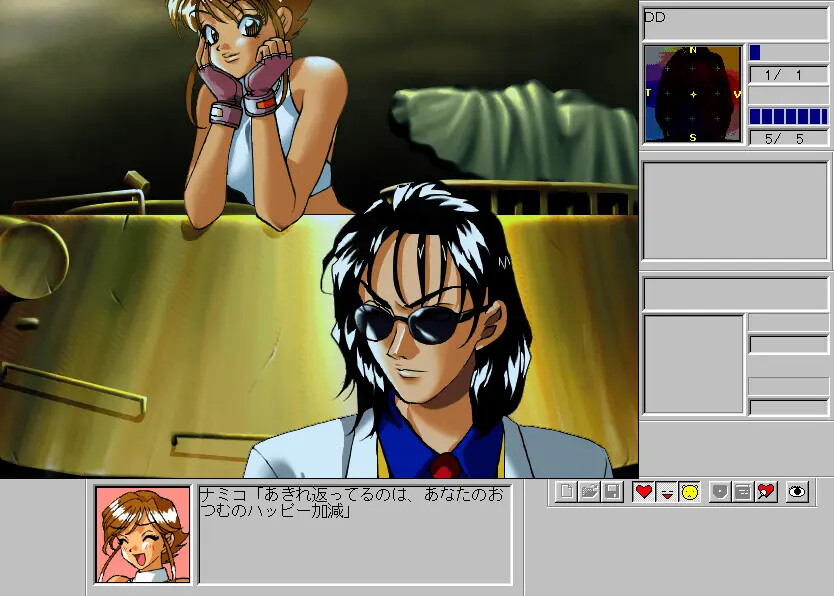Select the red mouth icon
The width and height of the screenshot is (834, 596).
pos(666,492)
